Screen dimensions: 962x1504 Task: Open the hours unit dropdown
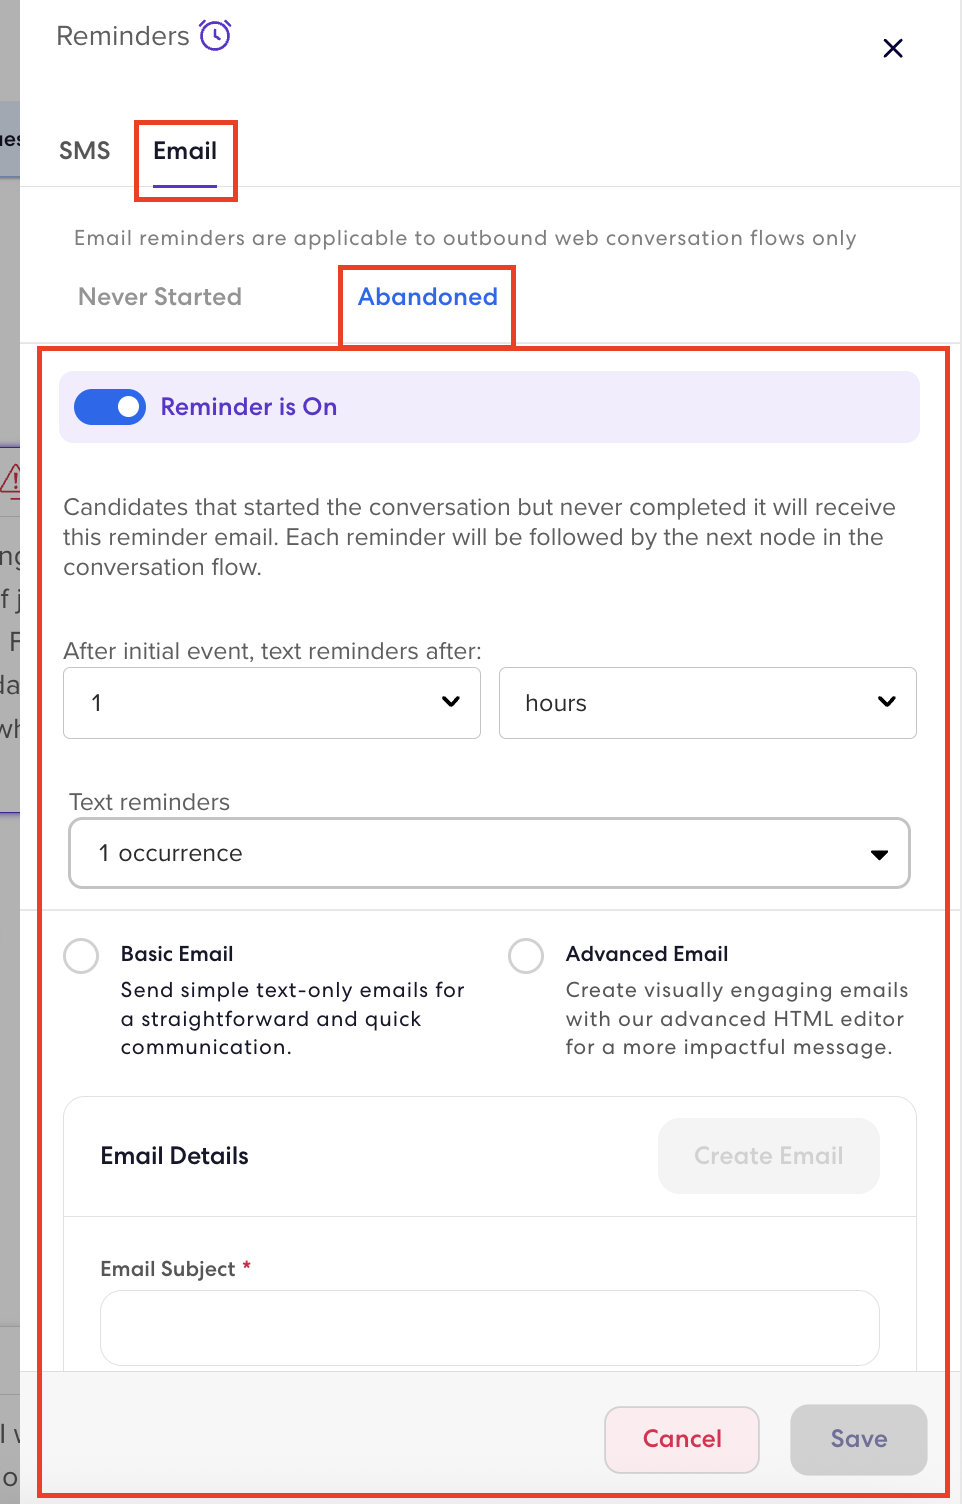(708, 703)
